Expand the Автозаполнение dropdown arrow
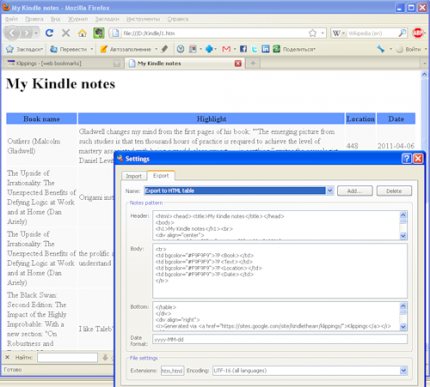 point(156,49)
